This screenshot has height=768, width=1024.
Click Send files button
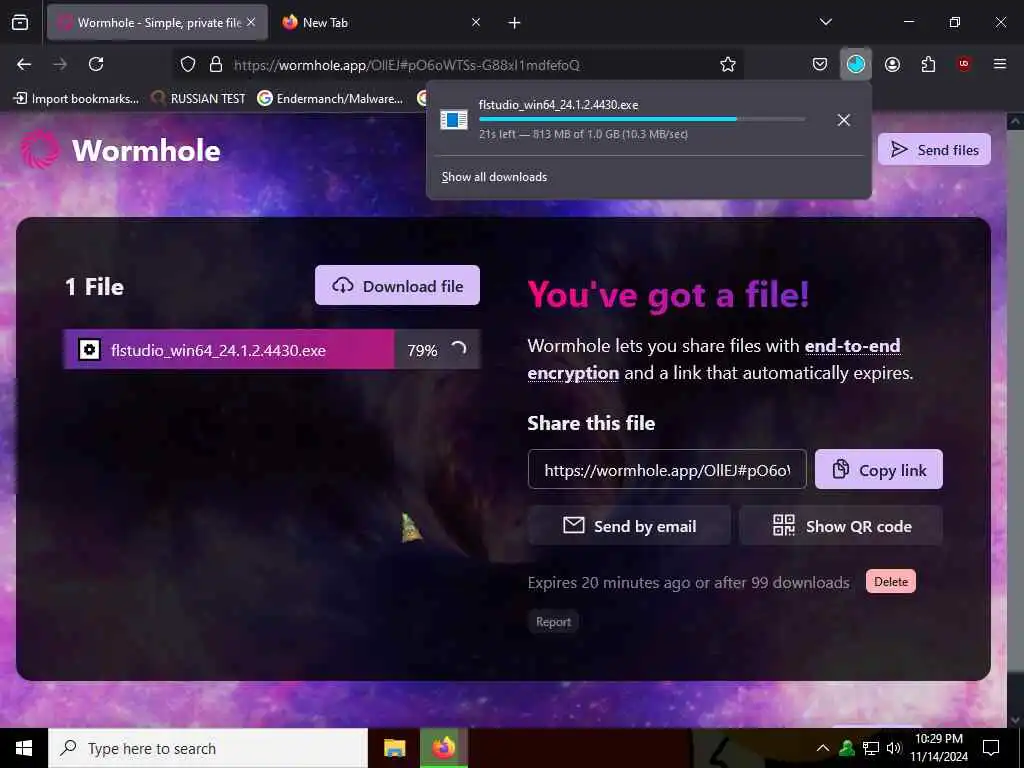tap(935, 150)
